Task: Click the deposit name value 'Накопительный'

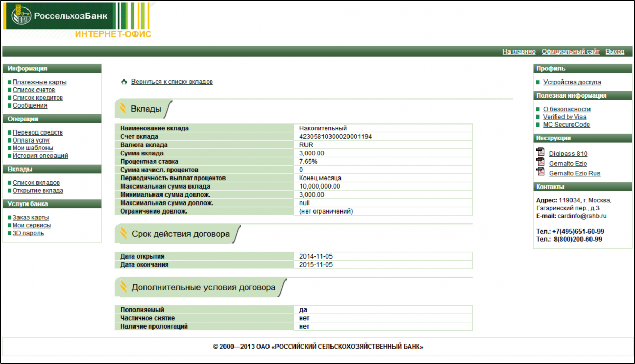Action: pos(323,128)
